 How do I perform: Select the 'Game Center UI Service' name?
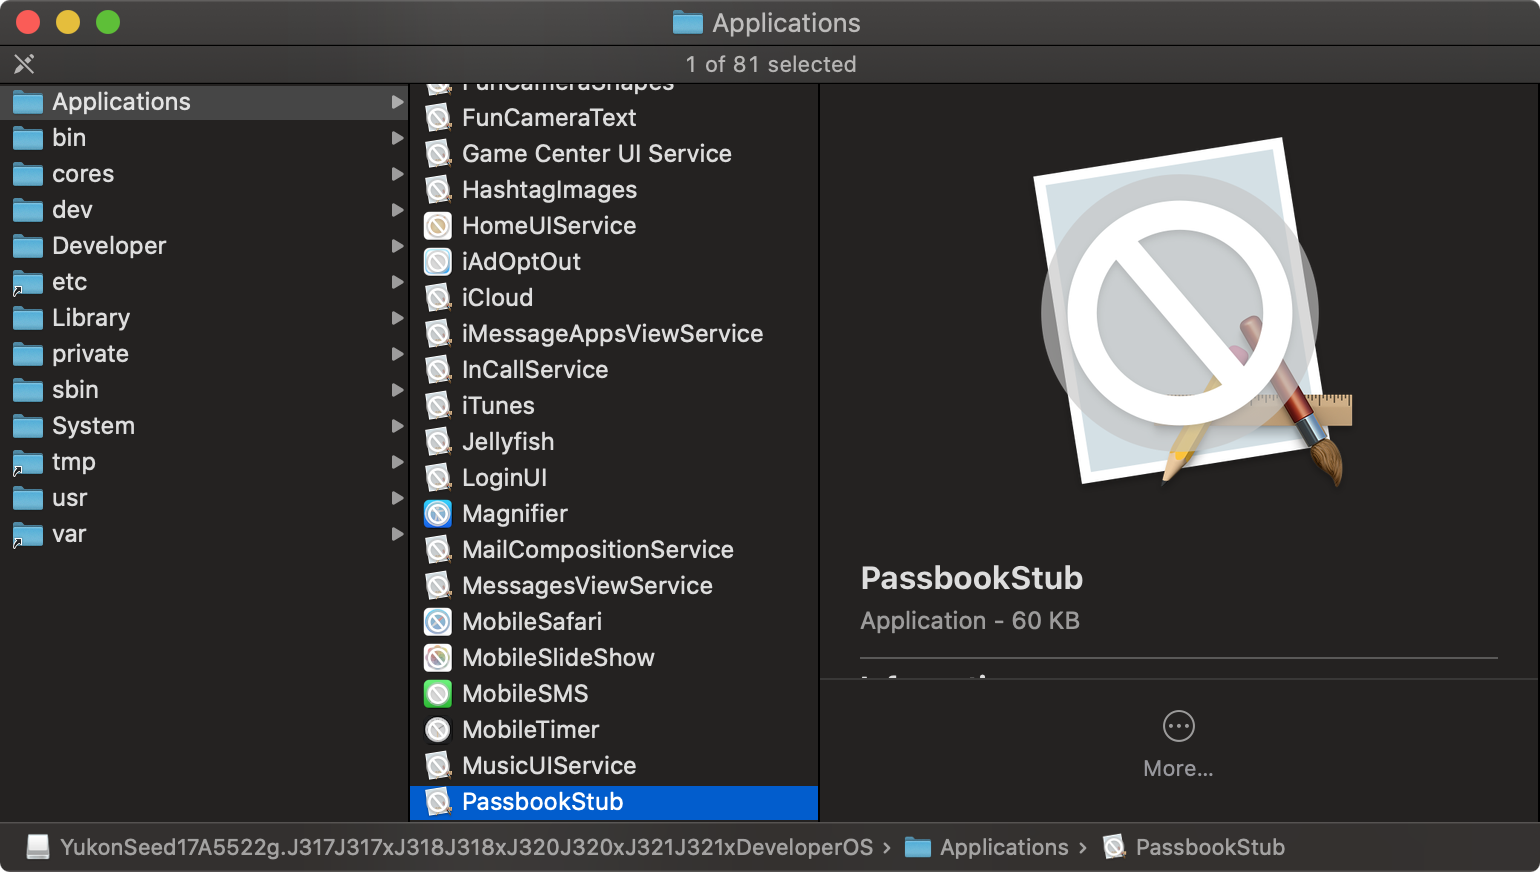597,154
